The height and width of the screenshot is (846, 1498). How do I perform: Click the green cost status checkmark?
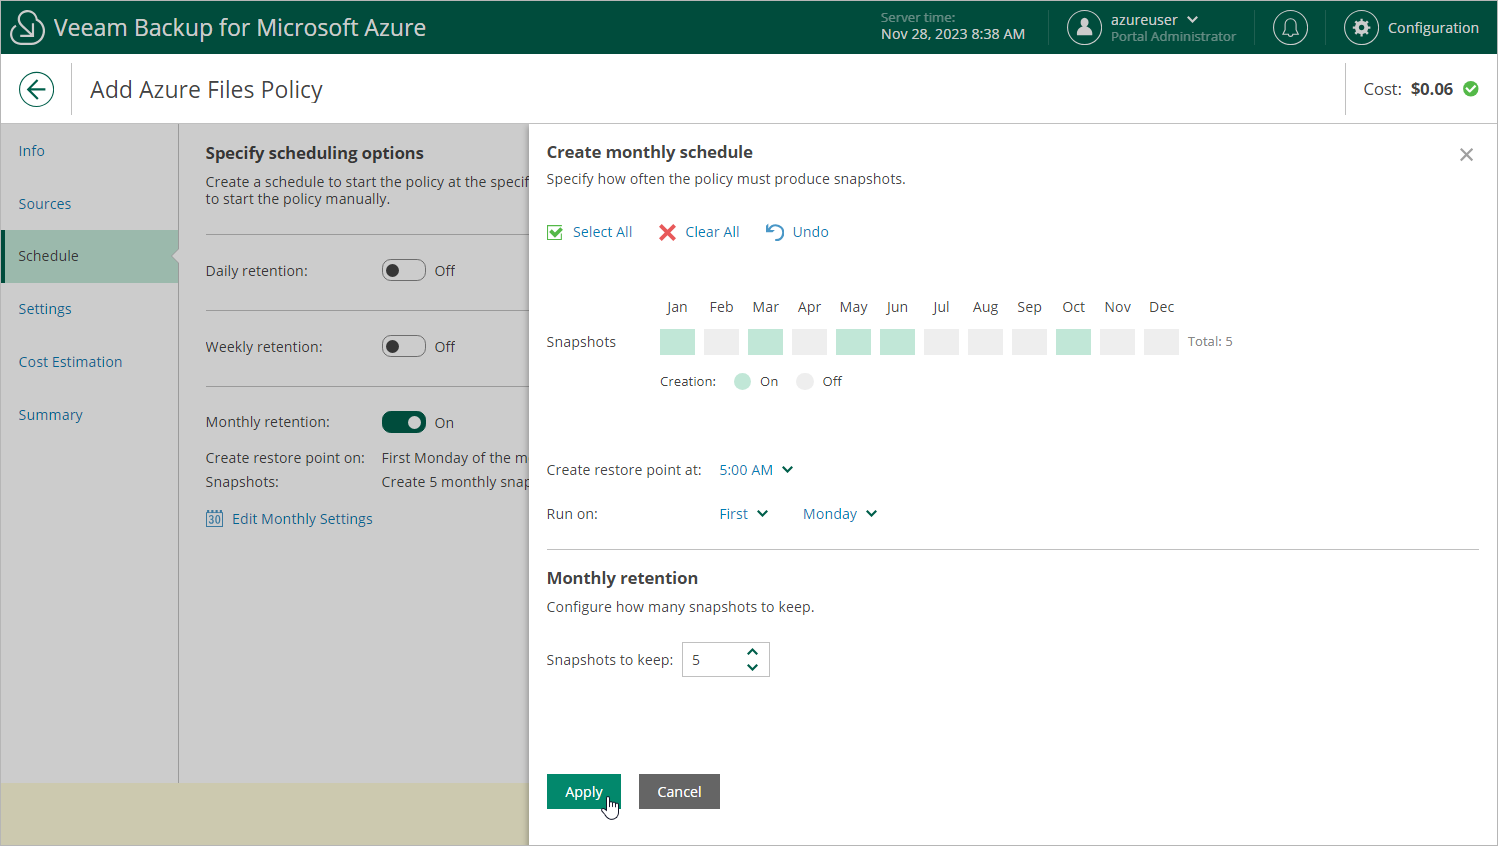click(1471, 89)
